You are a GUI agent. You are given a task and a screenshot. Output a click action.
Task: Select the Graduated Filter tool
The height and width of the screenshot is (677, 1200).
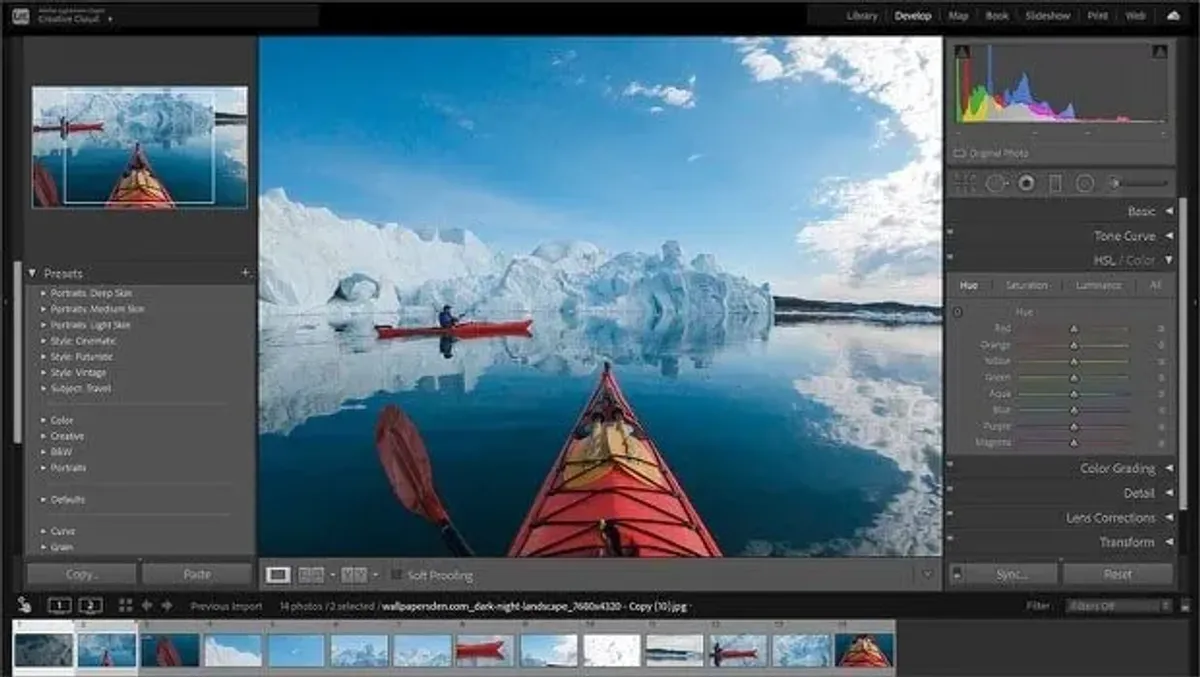click(x=1055, y=183)
